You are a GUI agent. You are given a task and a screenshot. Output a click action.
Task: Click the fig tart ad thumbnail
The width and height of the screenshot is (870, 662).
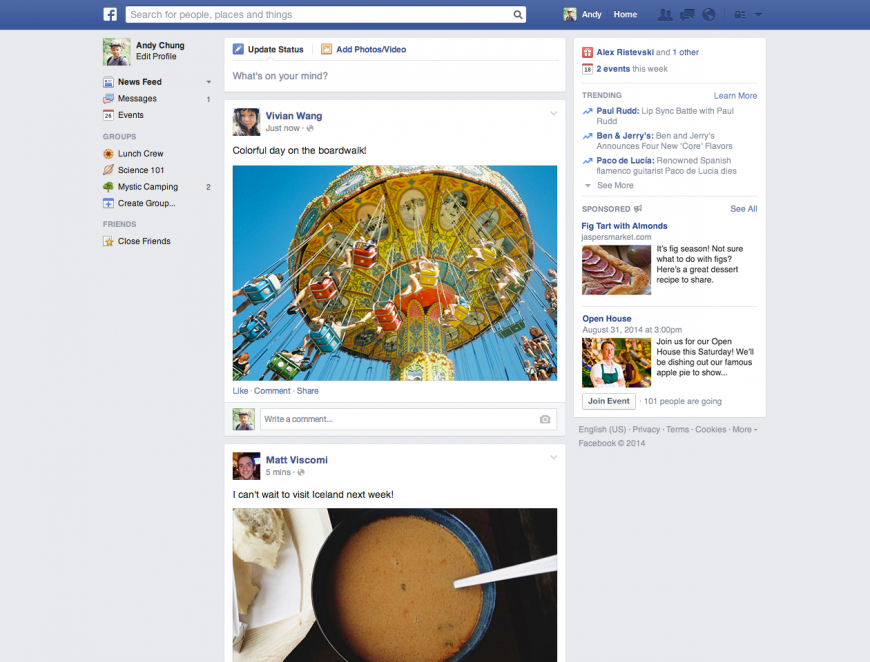tap(616, 270)
